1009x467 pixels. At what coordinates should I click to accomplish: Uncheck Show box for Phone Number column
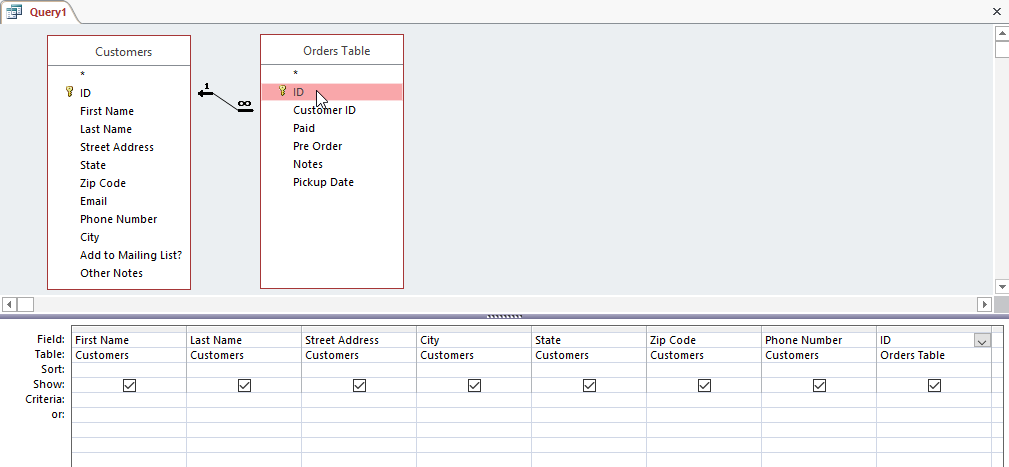[819, 385]
